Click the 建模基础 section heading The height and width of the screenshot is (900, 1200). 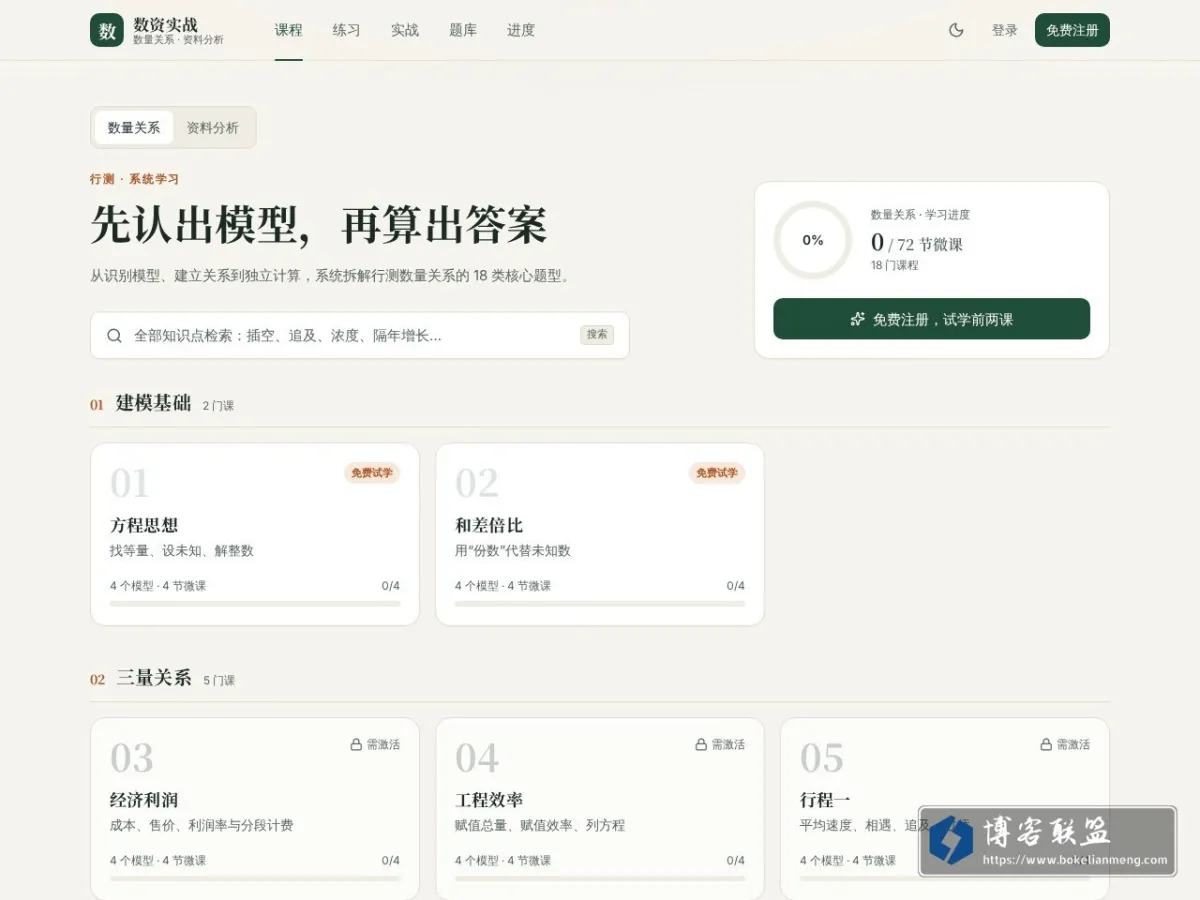[153, 403]
